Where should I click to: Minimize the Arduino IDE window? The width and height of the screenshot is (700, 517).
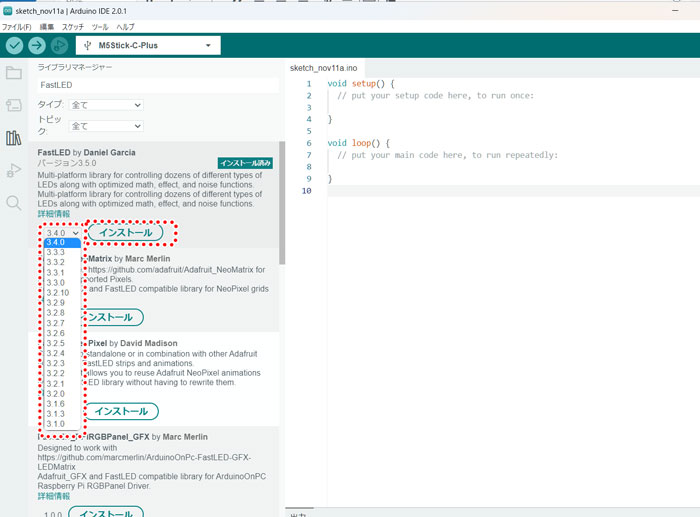(x=675, y=11)
